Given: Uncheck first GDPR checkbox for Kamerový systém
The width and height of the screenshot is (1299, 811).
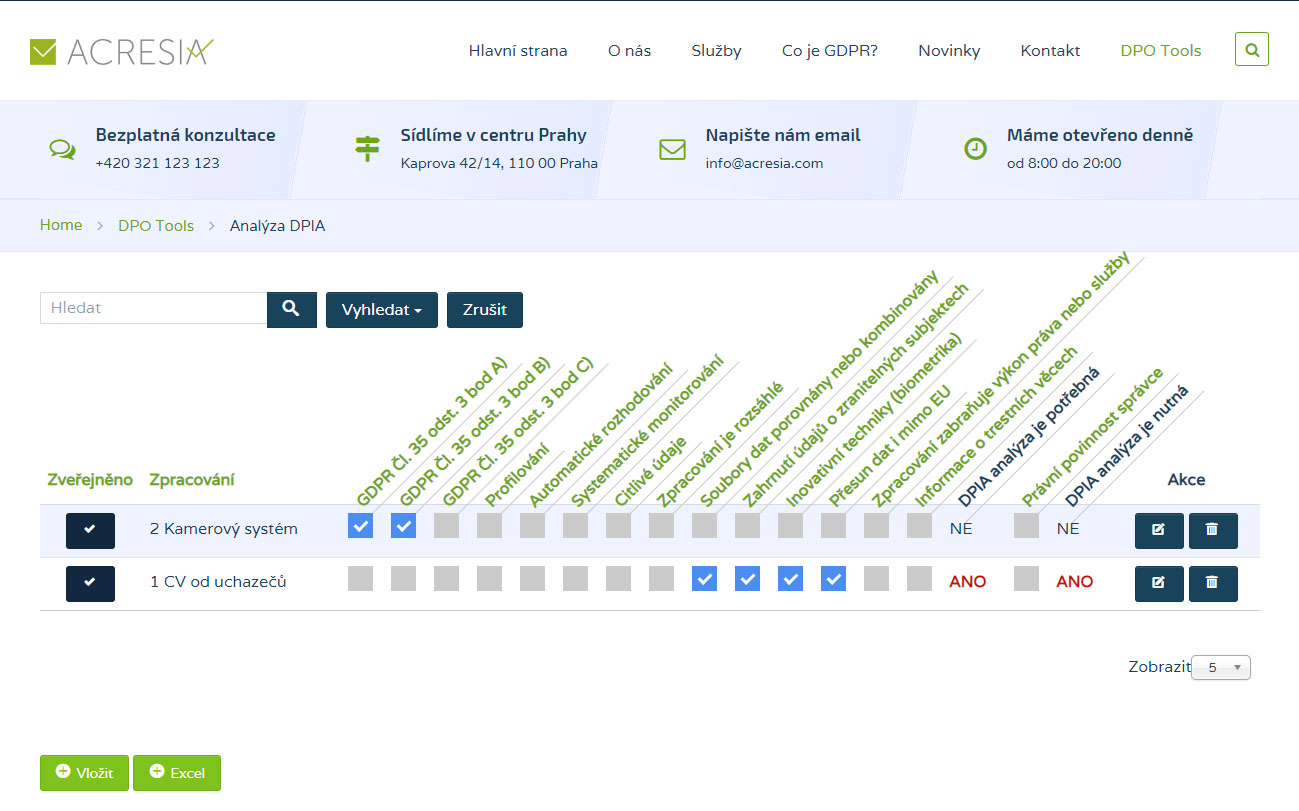Looking at the screenshot, I should [360, 526].
